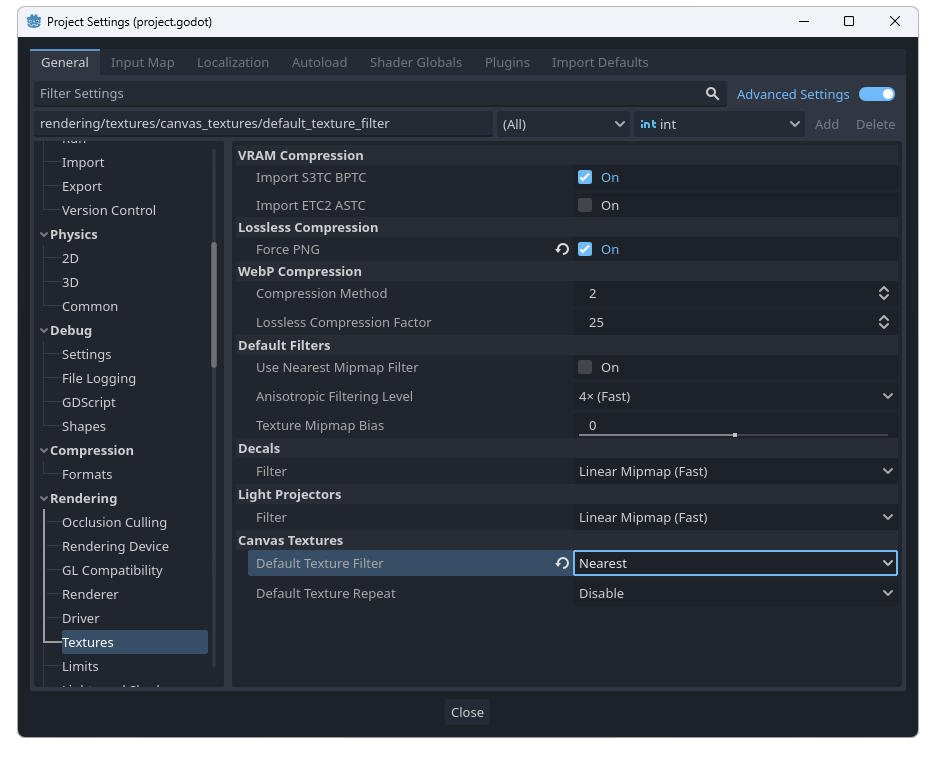This screenshot has height=782, width=936.
Task: Switch to the Localization tab
Action: [x=233, y=62]
